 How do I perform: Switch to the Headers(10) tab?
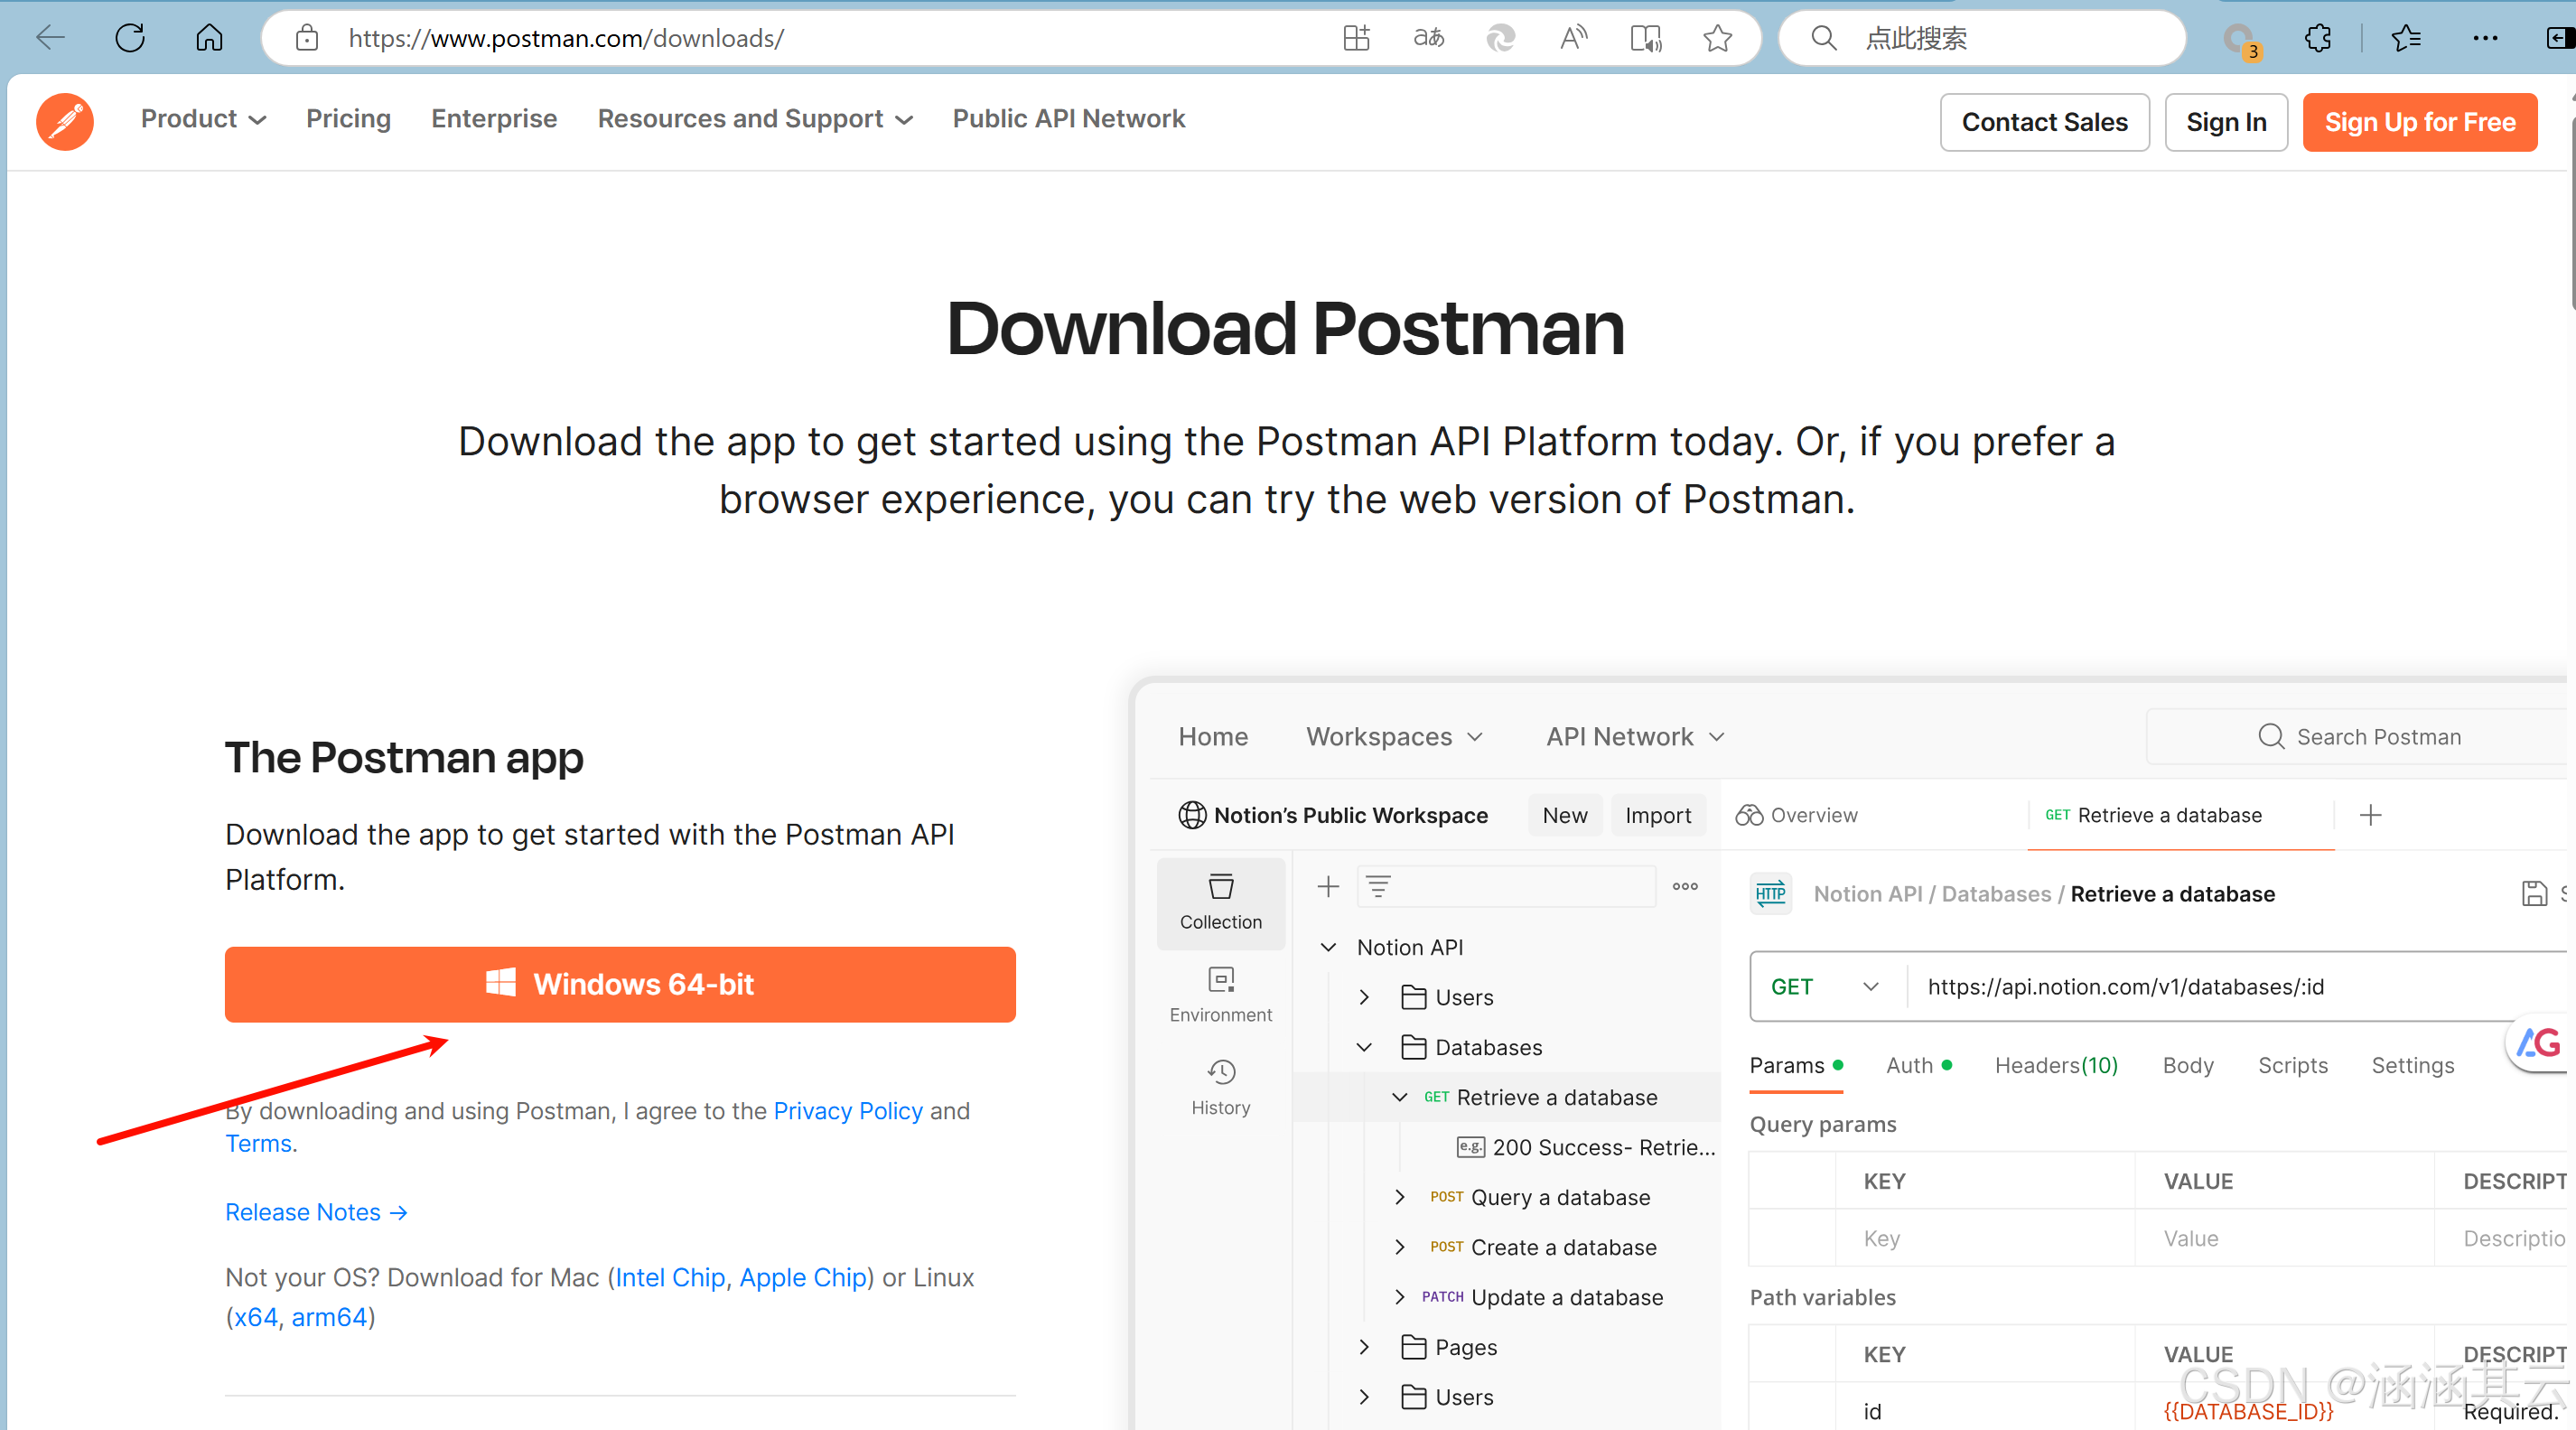pos(2055,1065)
